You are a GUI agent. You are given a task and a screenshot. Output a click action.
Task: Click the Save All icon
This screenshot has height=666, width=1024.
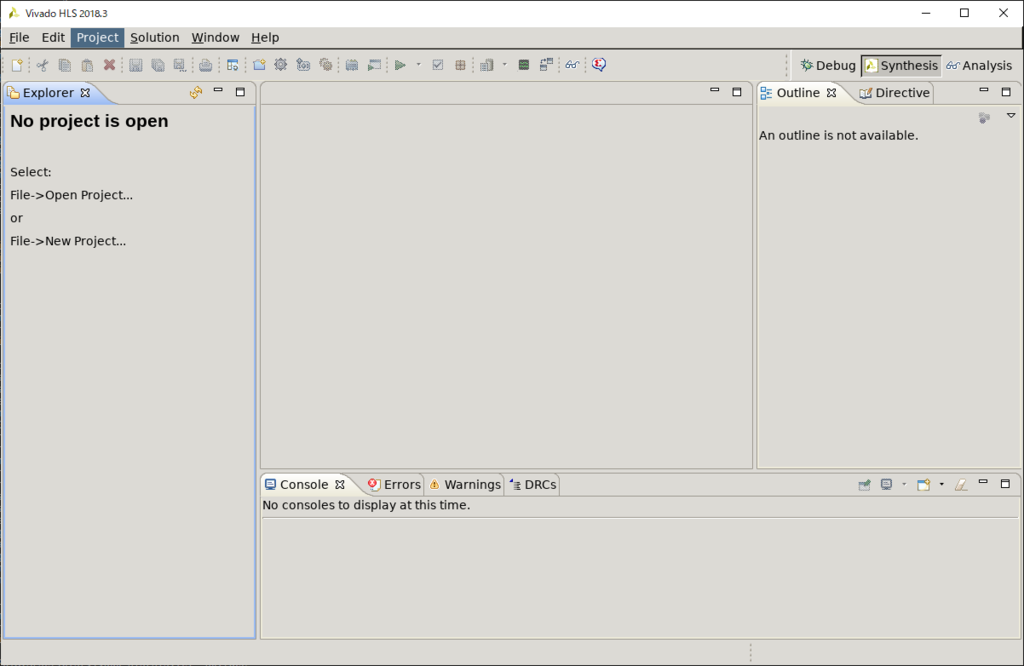click(x=158, y=65)
